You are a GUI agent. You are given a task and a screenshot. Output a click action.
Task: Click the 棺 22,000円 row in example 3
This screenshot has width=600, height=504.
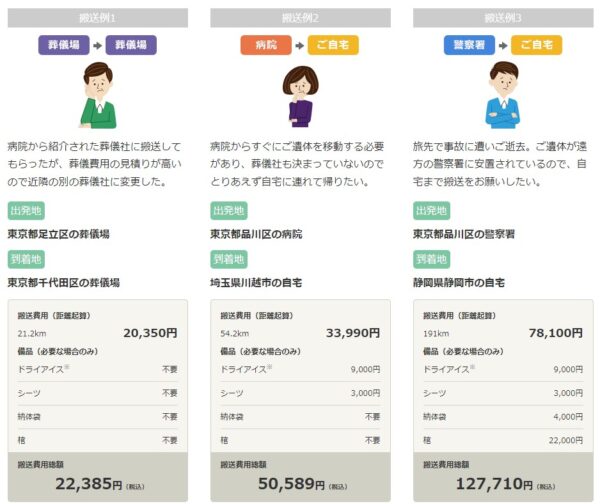501,439
